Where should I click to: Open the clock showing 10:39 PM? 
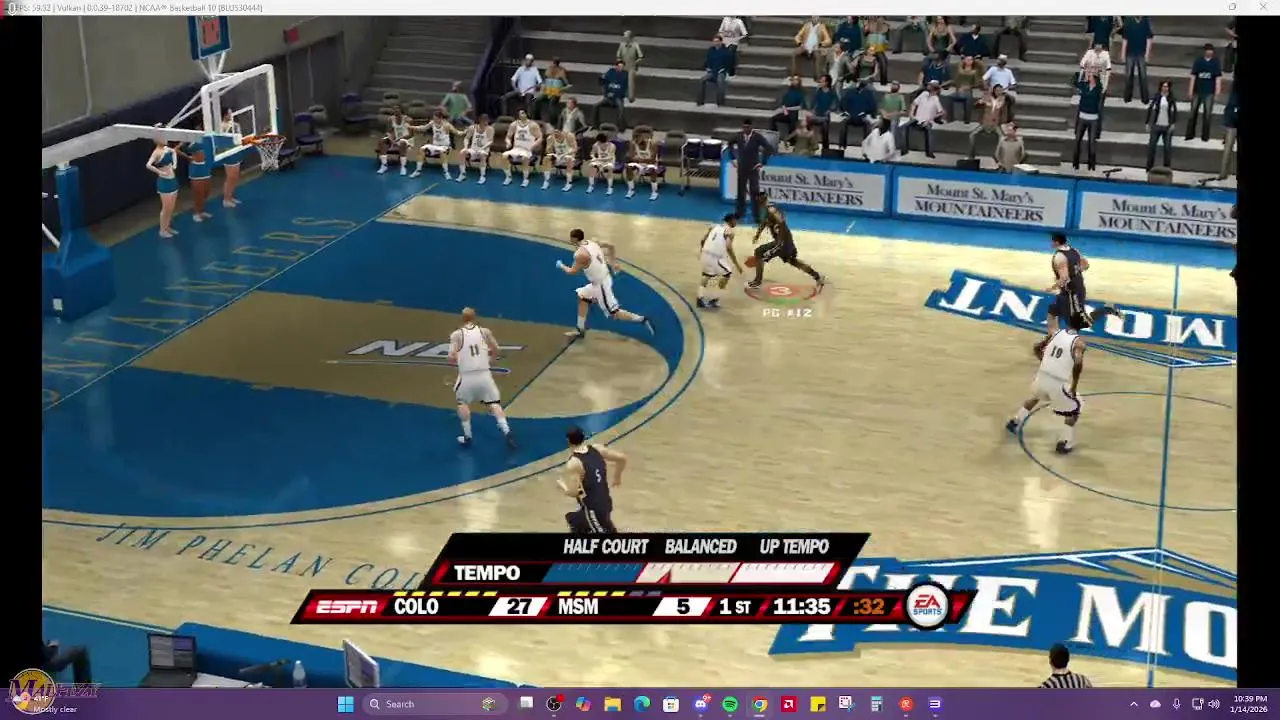[1250, 704]
